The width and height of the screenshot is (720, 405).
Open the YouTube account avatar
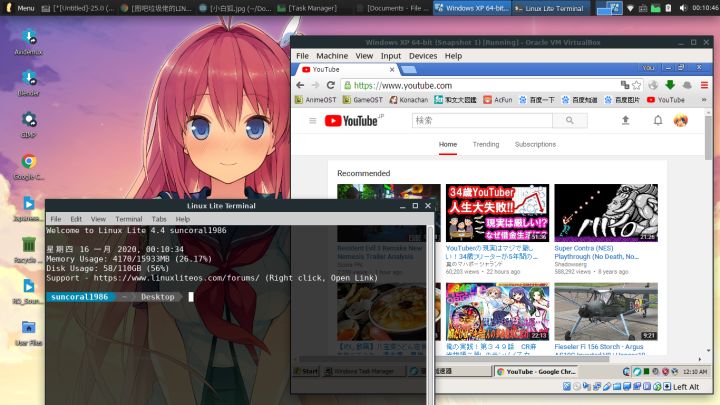pos(681,120)
